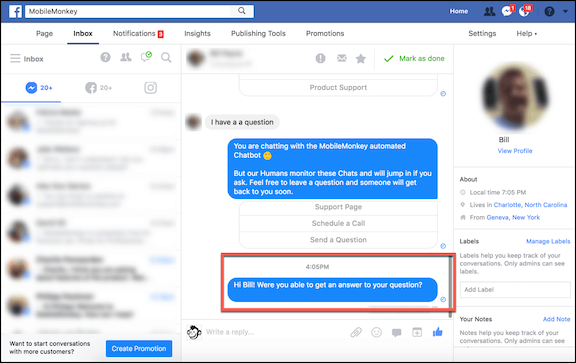Click the Create Promotion button
576x363 pixels.
pyautogui.click(x=139, y=348)
